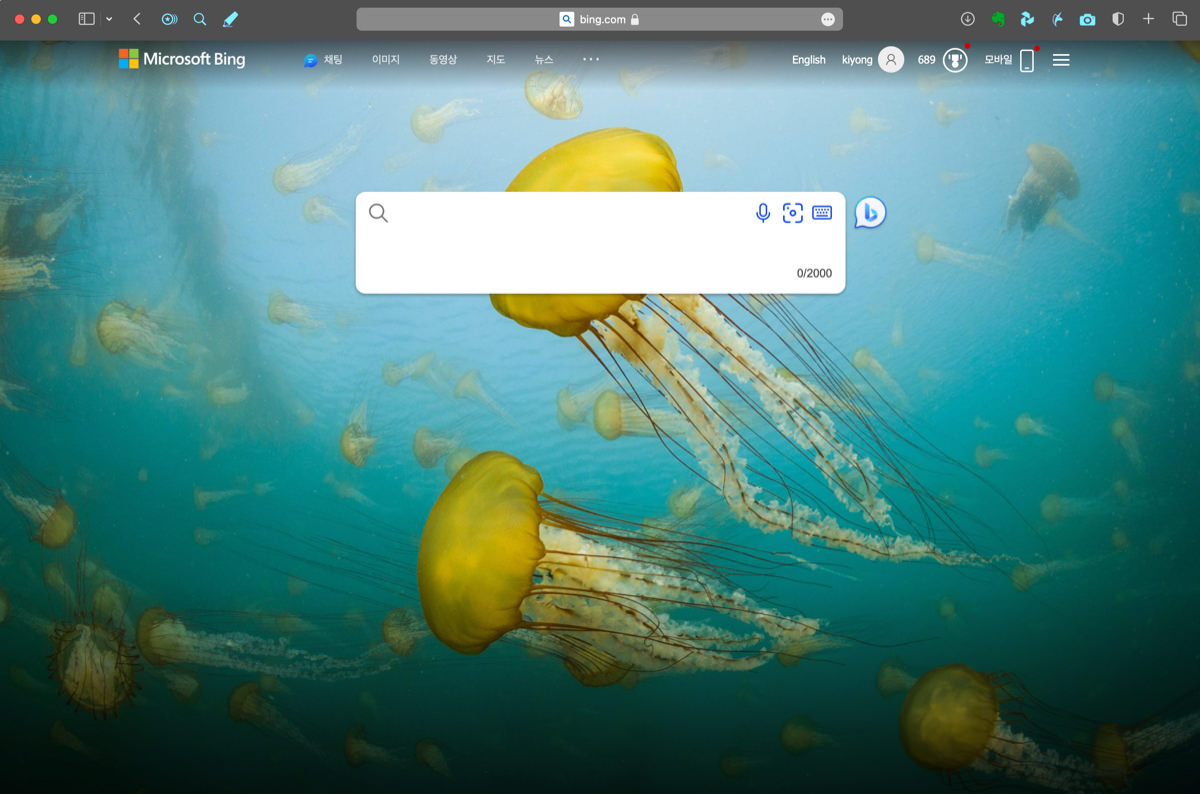Click the mobile phone icon
The height and width of the screenshot is (794, 1200).
(1027, 61)
